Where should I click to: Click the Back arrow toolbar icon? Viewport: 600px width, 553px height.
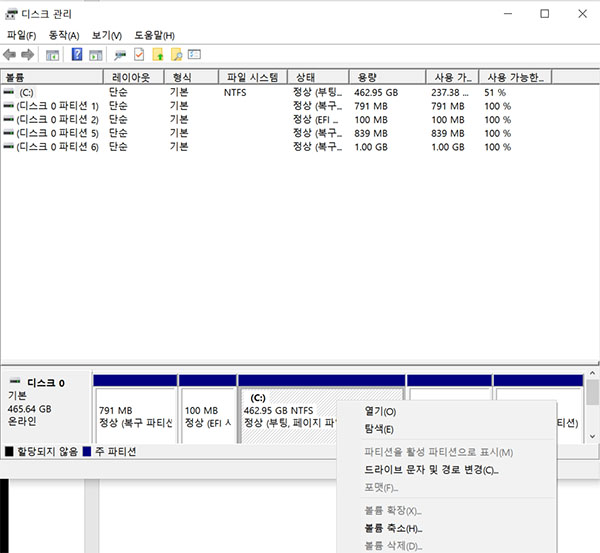10,54
